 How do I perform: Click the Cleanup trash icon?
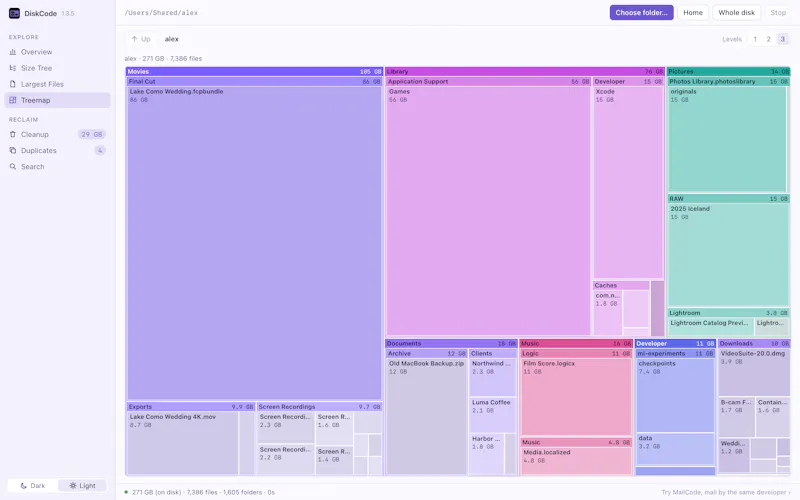(x=13, y=134)
